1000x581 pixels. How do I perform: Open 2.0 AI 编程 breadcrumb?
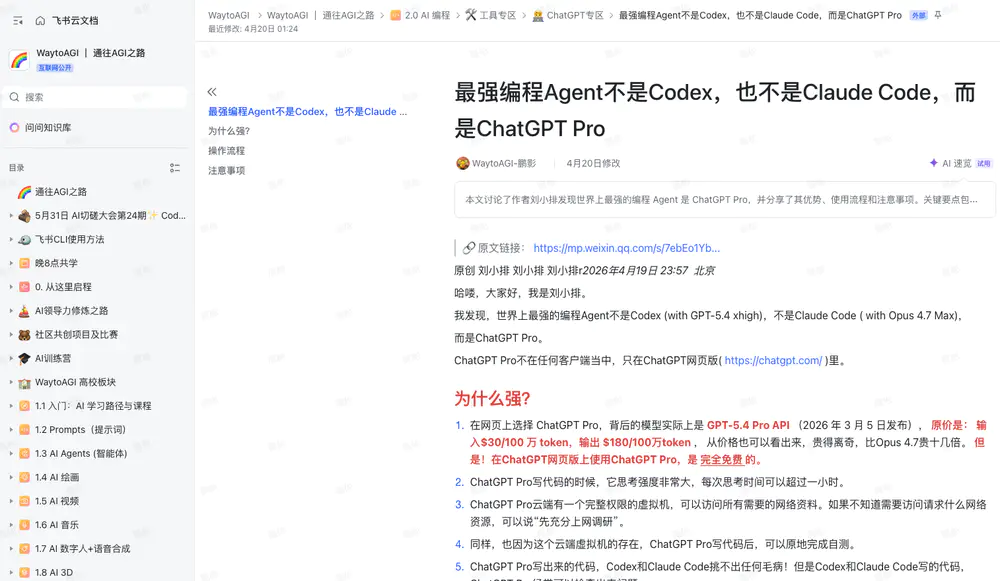click(x=427, y=15)
